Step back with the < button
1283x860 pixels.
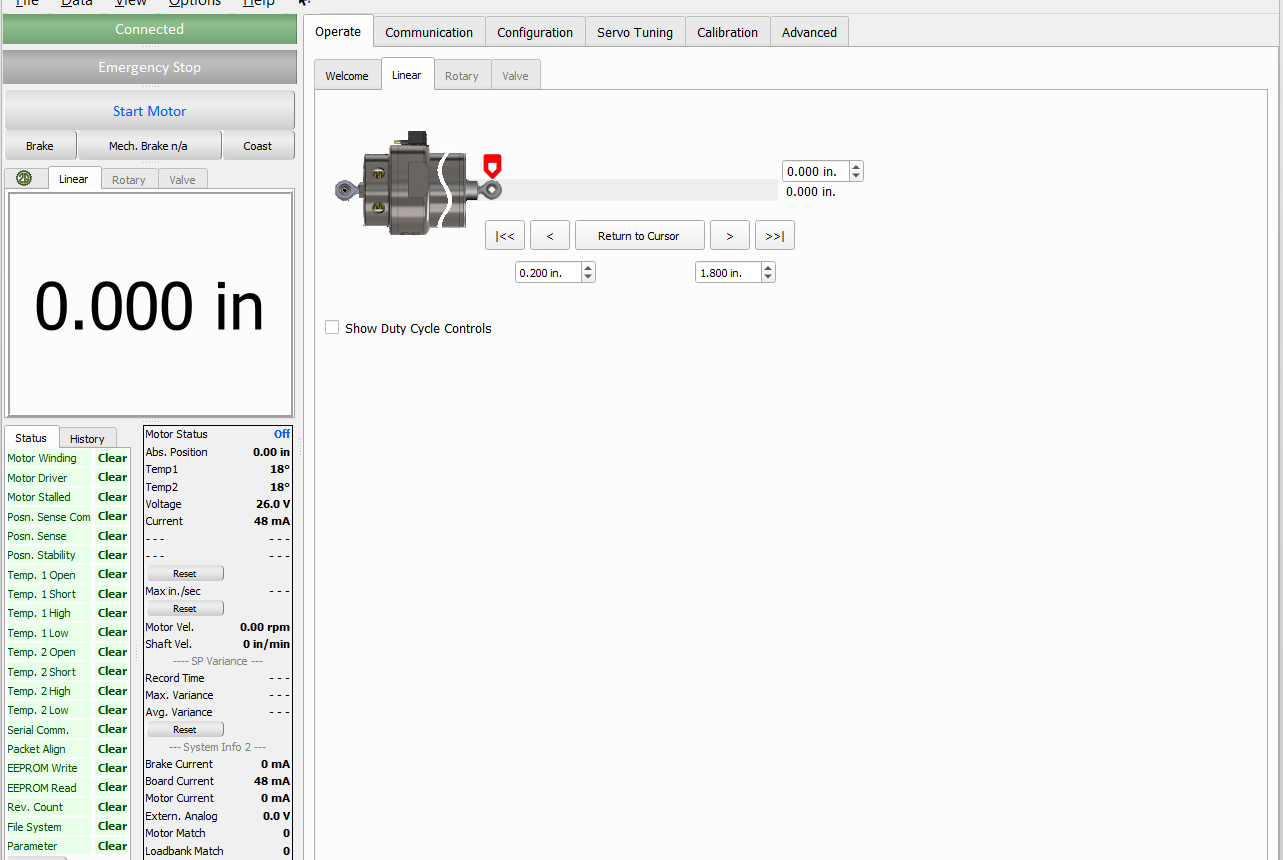coord(550,236)
